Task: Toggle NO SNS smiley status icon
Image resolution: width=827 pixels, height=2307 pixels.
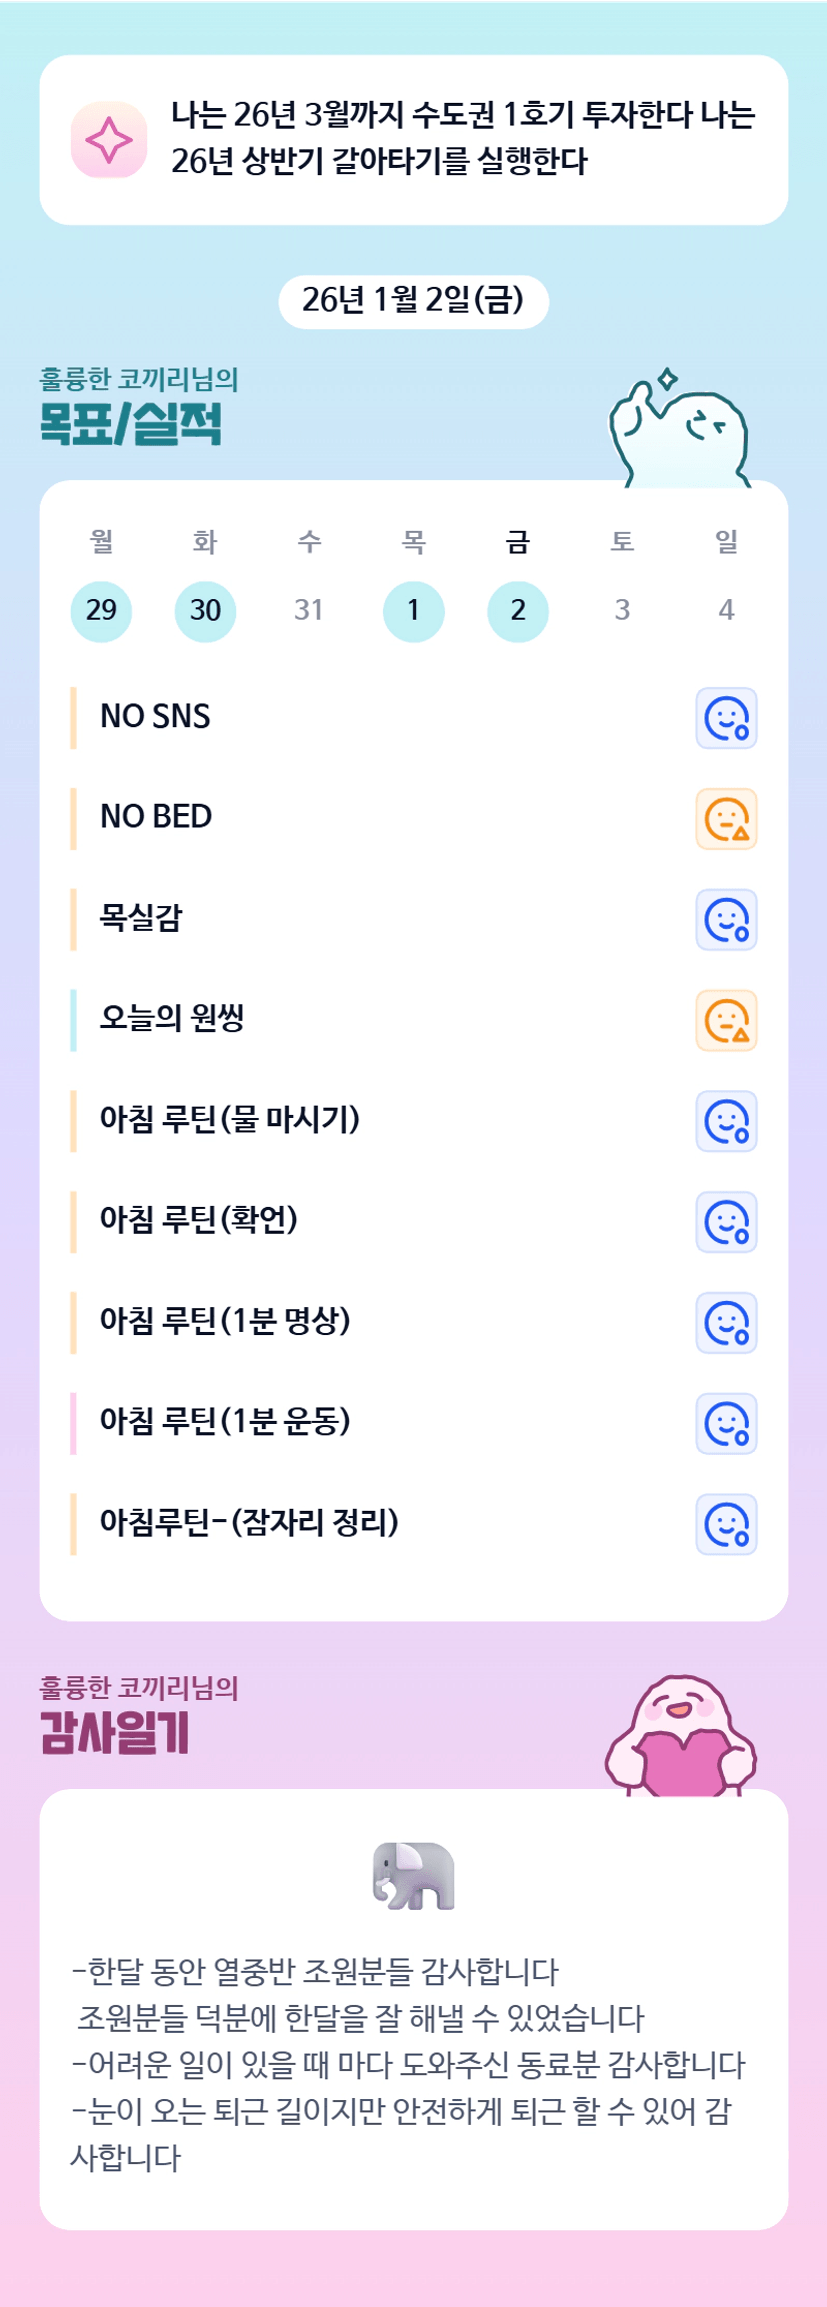Action: click(x=726, y=718)
